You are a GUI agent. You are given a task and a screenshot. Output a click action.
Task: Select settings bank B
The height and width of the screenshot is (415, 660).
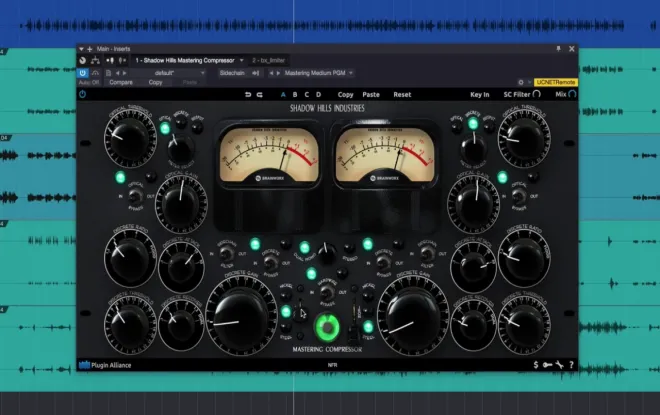(x=295, y=95)
